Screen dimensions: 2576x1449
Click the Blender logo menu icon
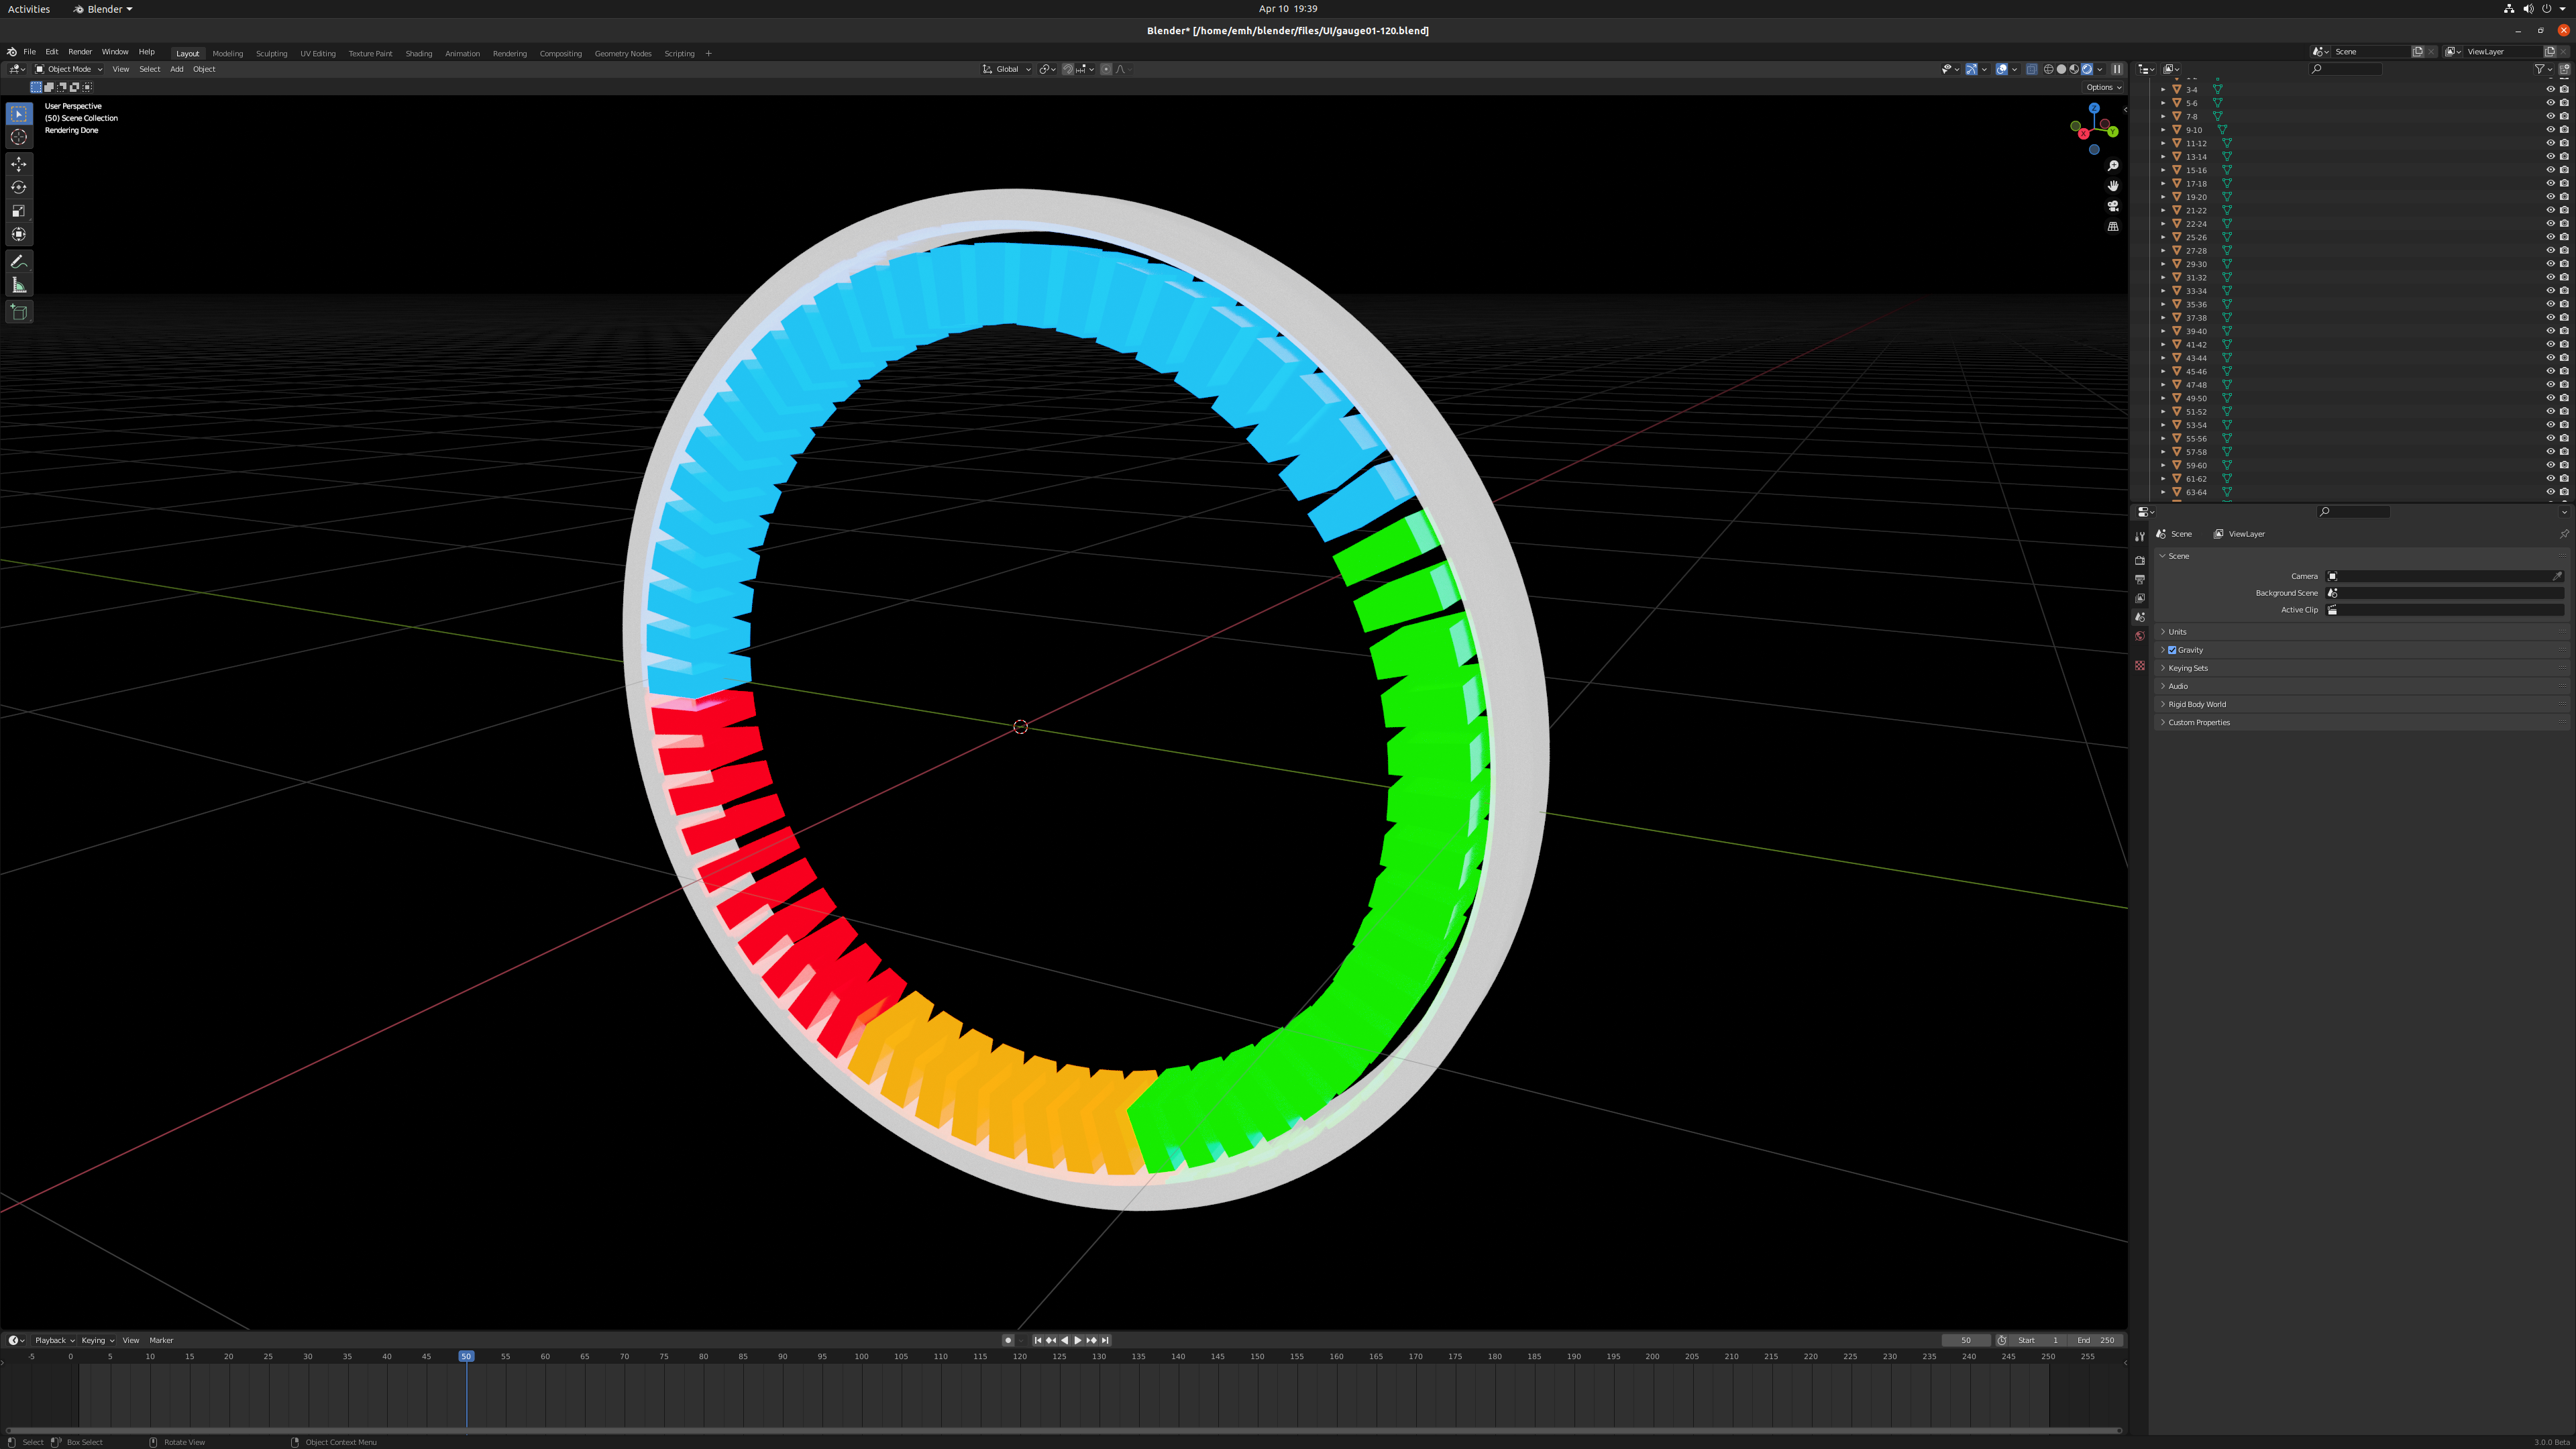12,52
